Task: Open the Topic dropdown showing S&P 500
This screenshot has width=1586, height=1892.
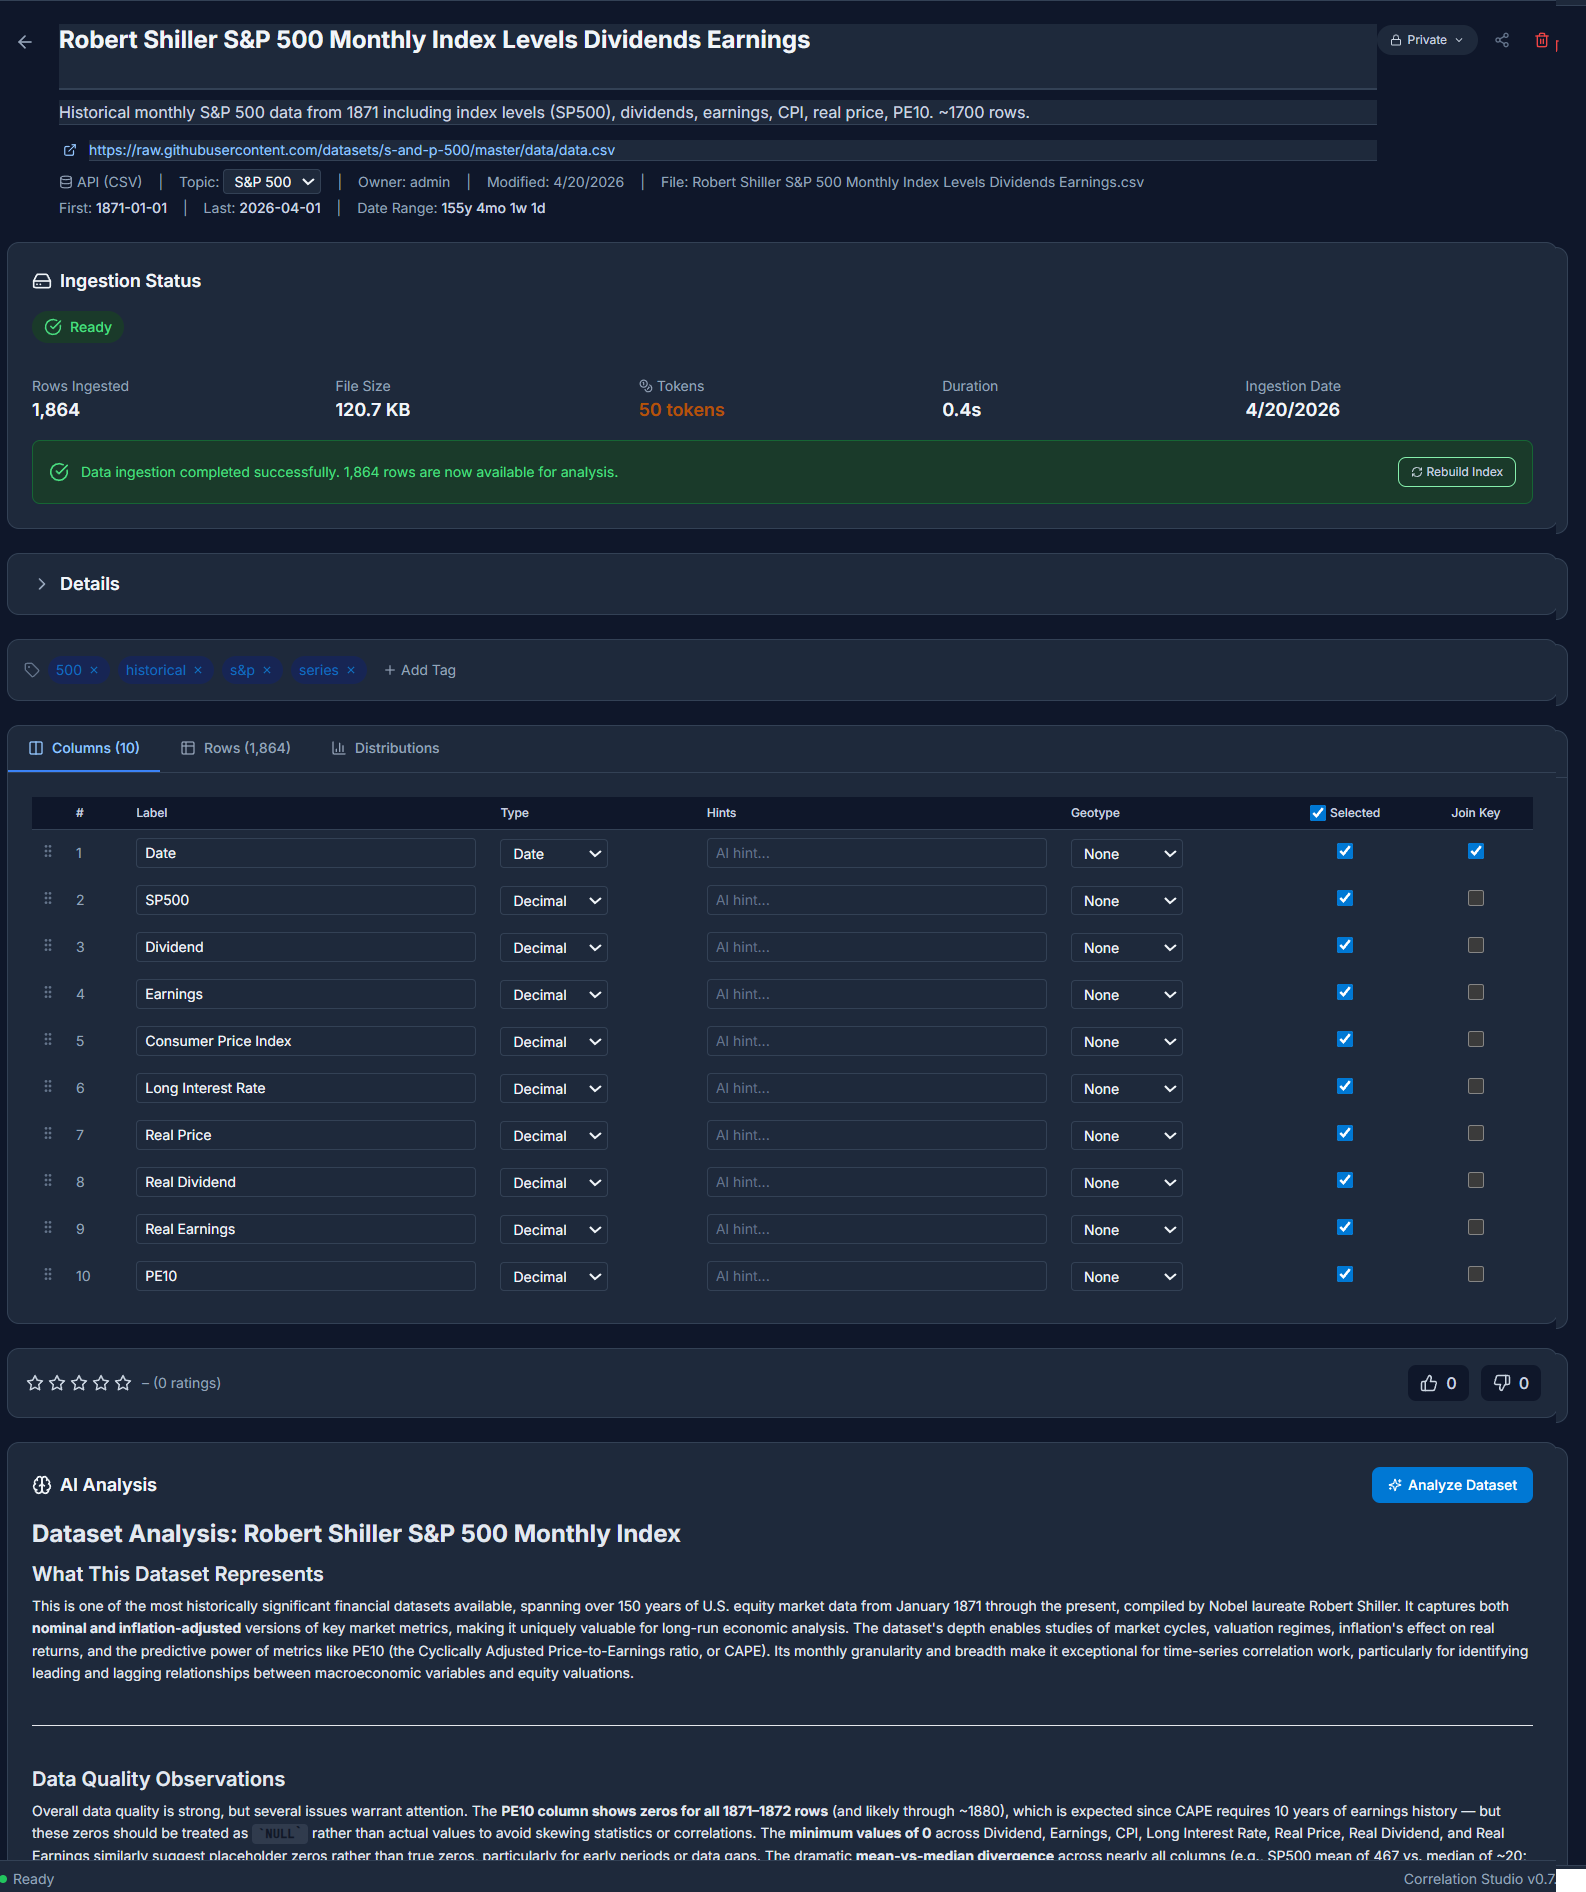Action: click(x=273, y=182)
